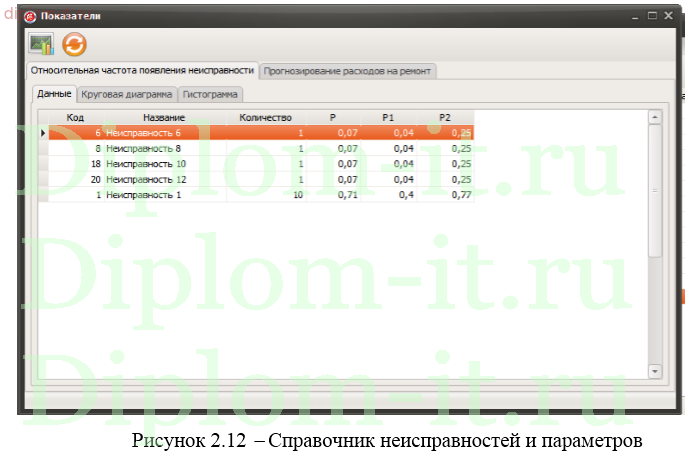Click the 'P' column header
697x456 pixels.
pos(333,117)
